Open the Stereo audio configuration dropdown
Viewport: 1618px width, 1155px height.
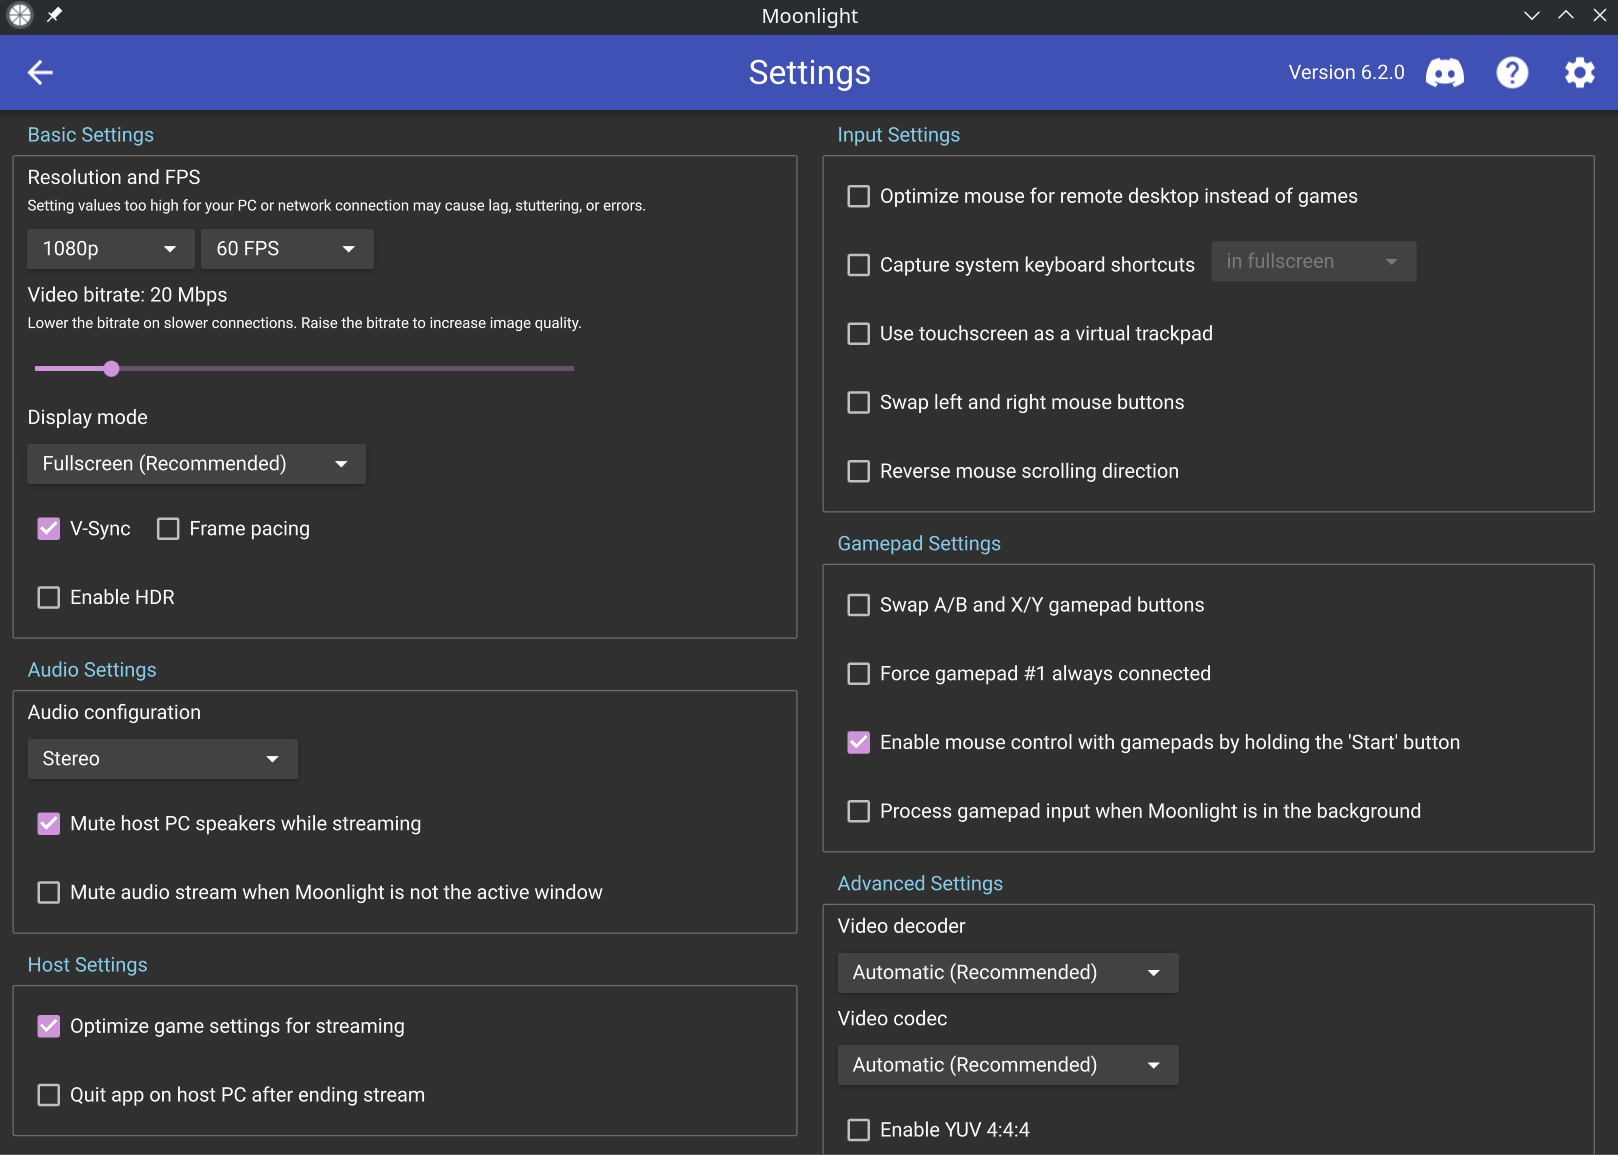tap(162, 759)
